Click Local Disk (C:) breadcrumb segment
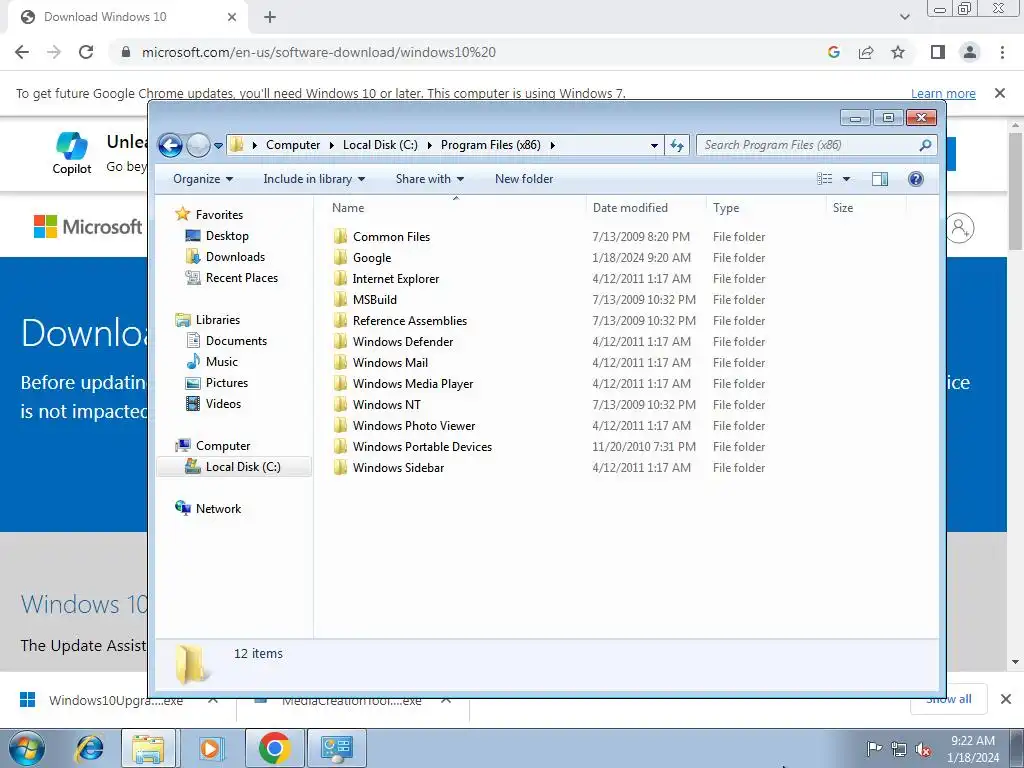 click(380, 145)
